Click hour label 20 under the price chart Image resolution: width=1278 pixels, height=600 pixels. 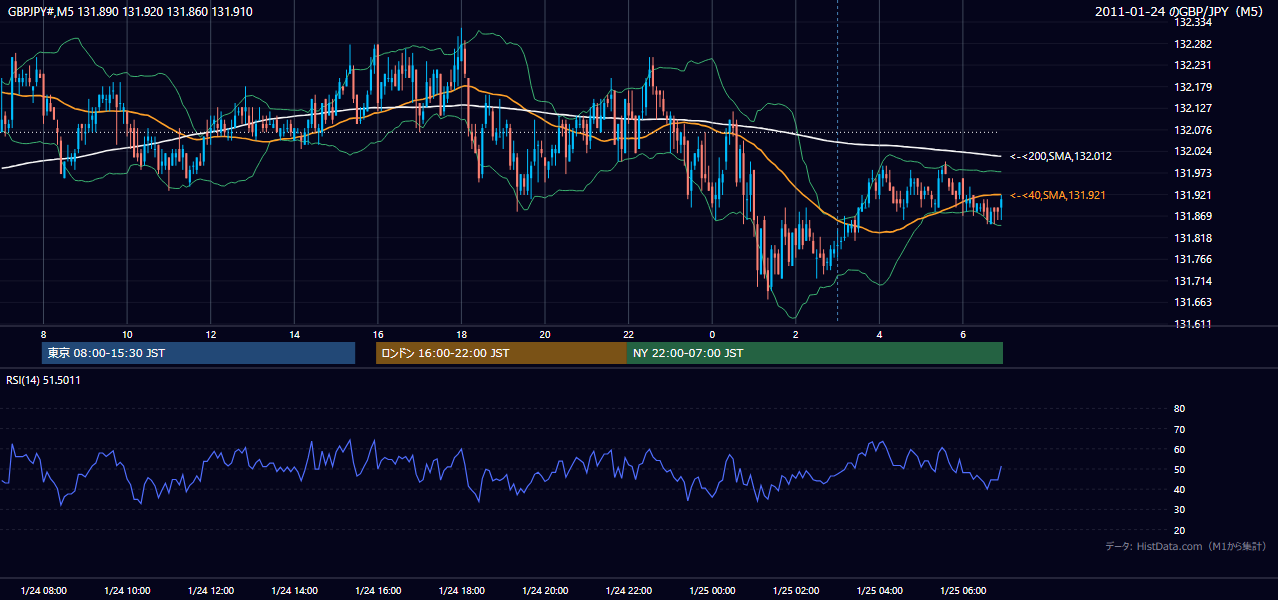tap(545, 334)
